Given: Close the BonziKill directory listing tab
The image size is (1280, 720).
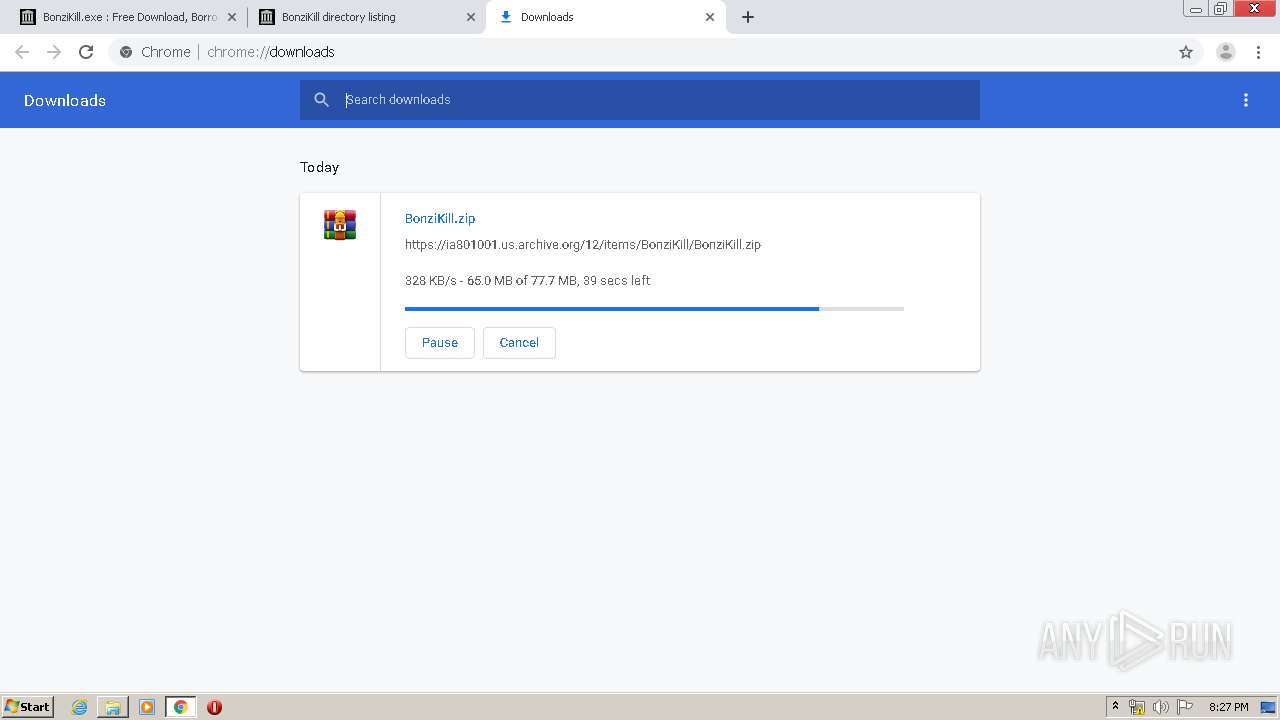Looking at the screenshot, I should pos(471,17).
